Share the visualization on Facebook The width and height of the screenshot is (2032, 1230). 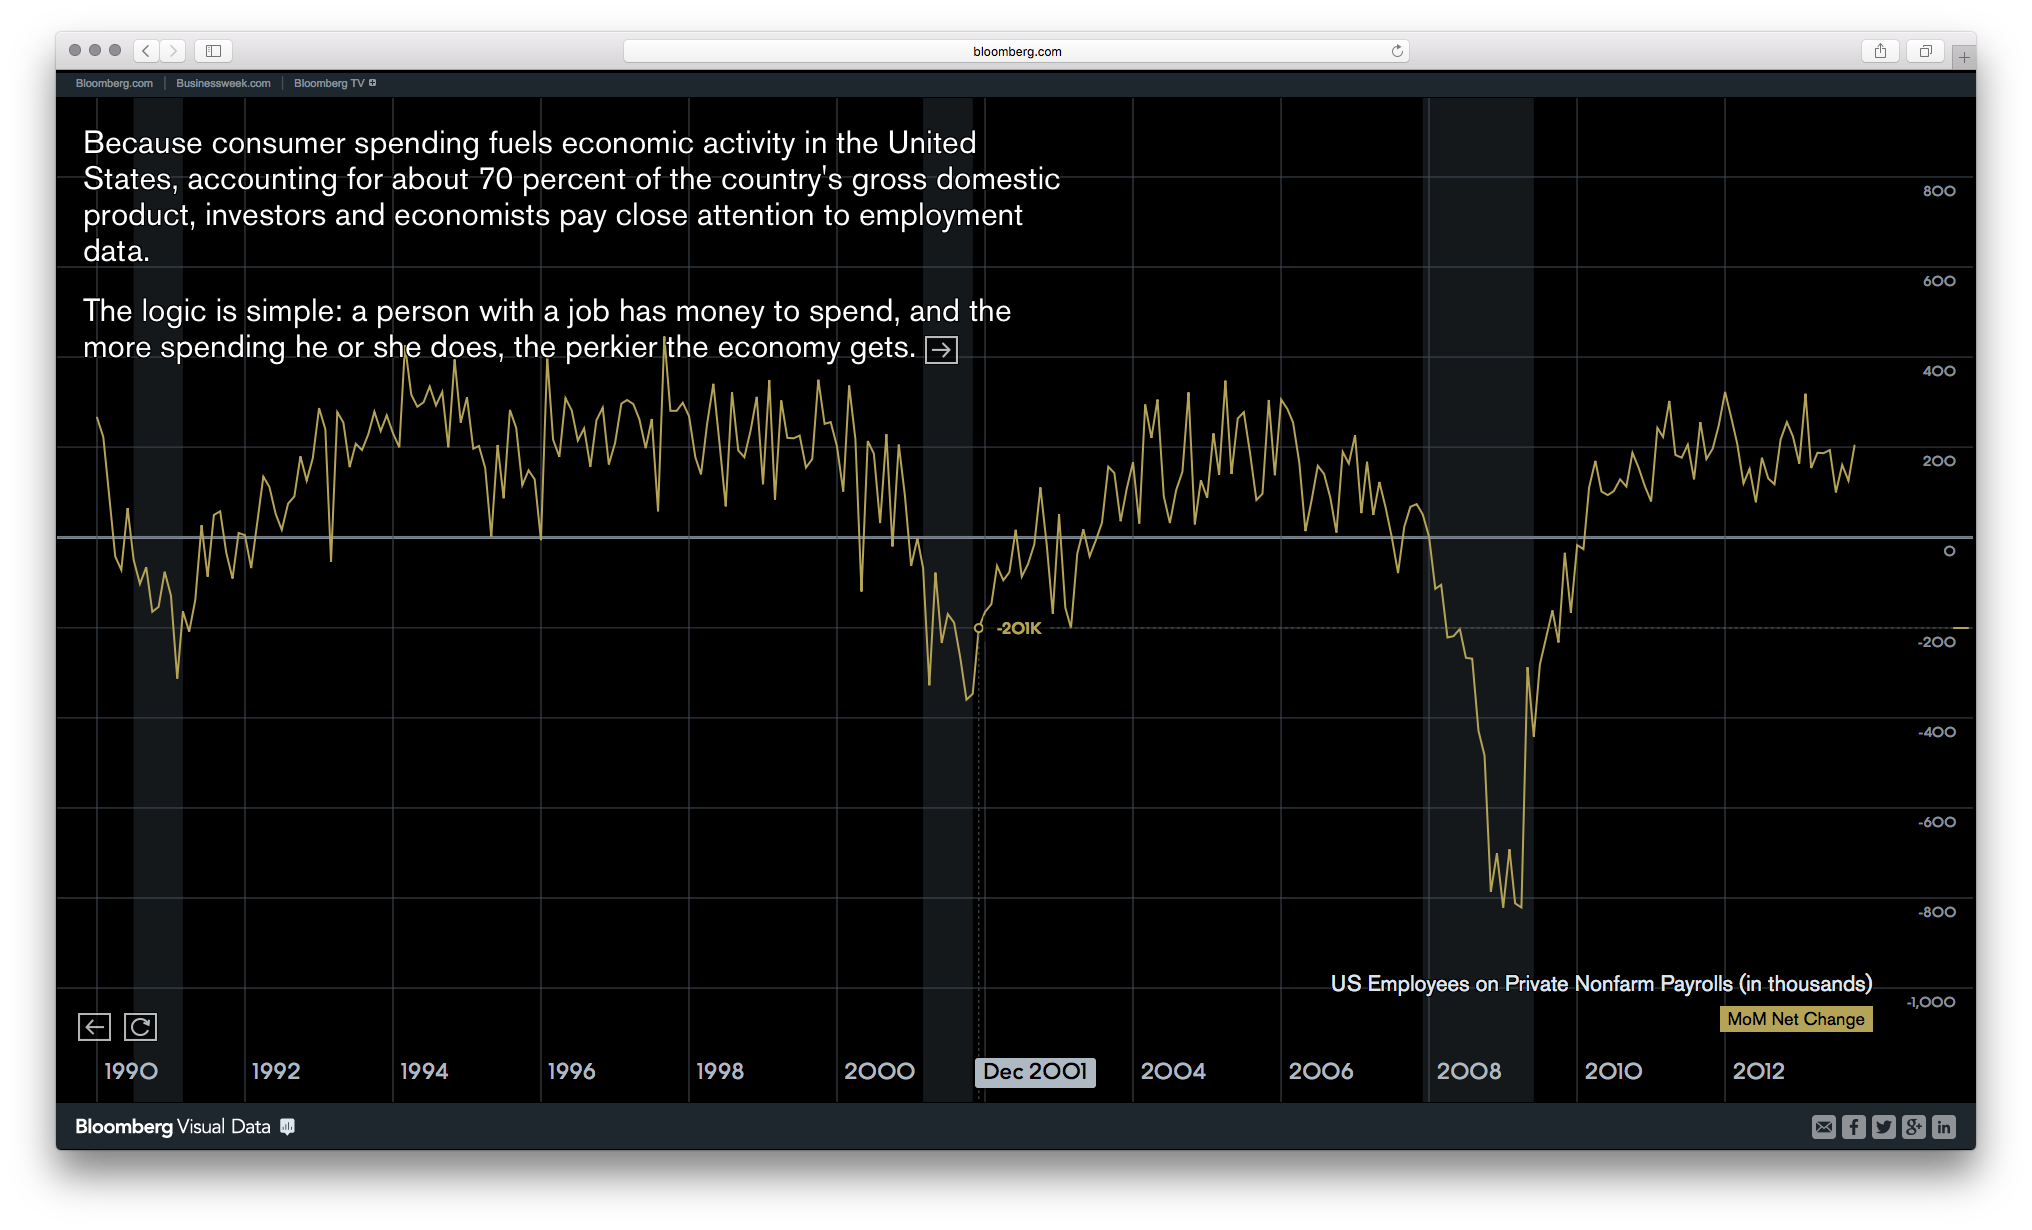(1853, 1127)
